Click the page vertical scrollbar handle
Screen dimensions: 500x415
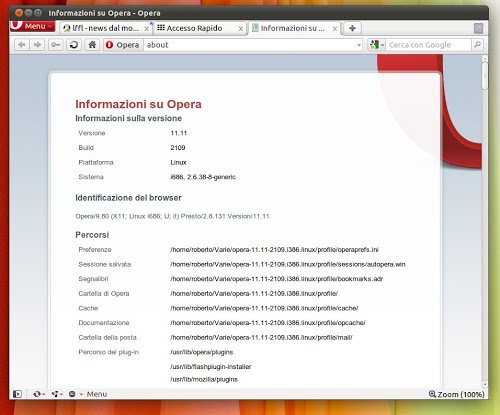[485, 76]
